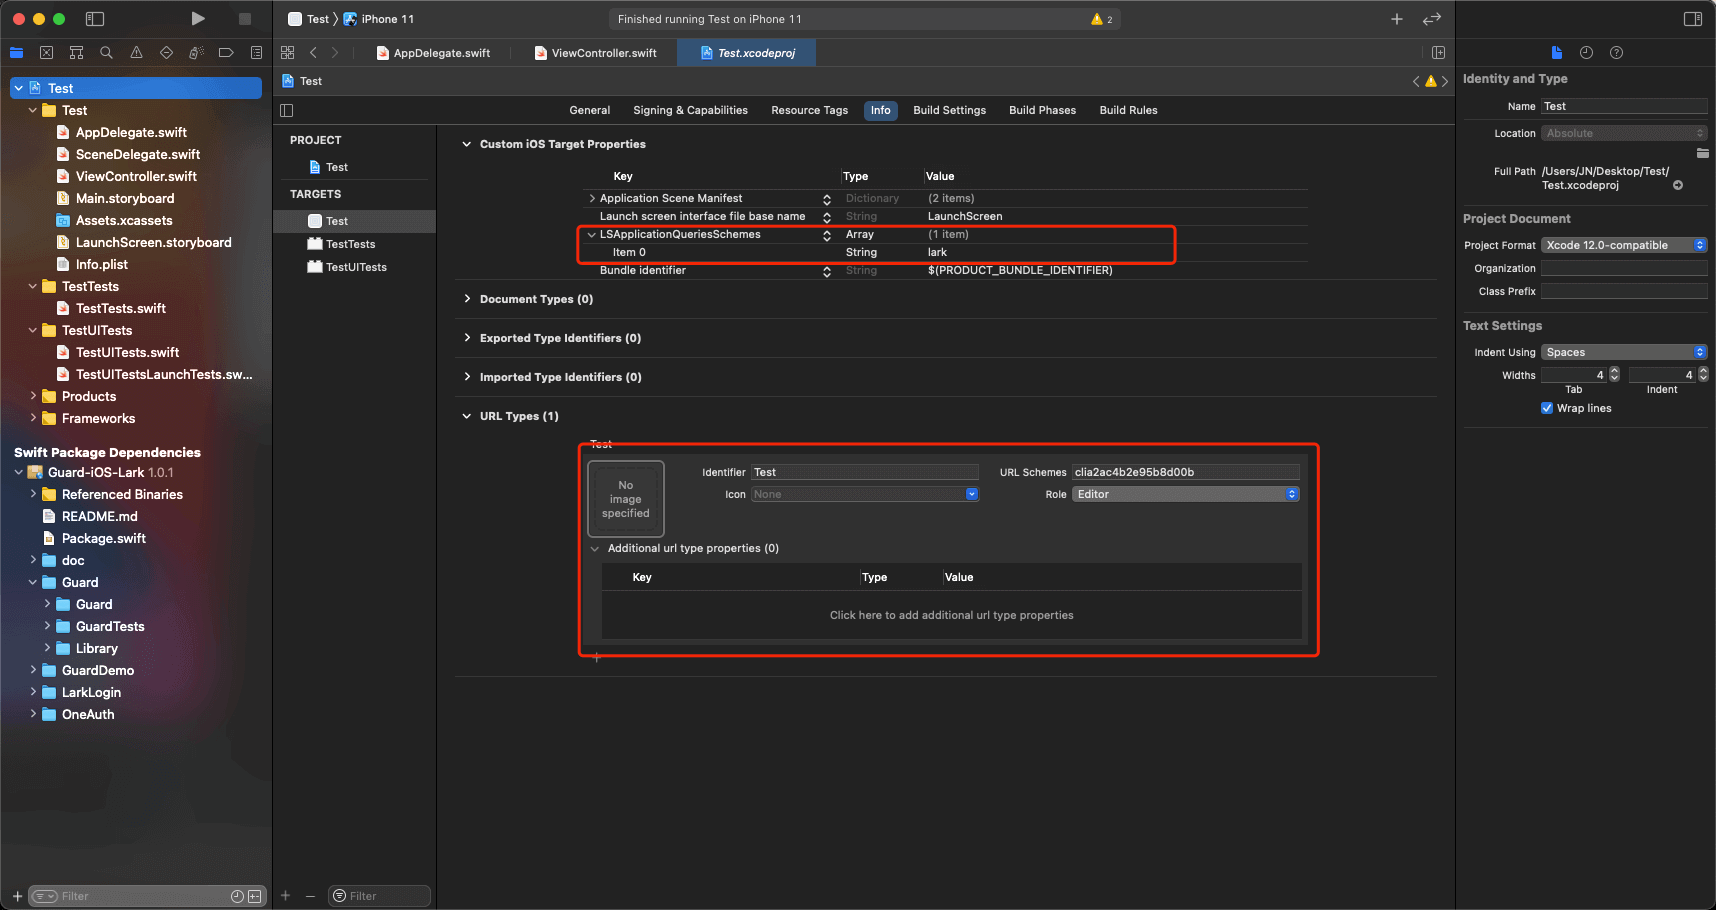The image size is (1716, 910).
Task: Open the History inspector clock icon
Action: 1586,53
